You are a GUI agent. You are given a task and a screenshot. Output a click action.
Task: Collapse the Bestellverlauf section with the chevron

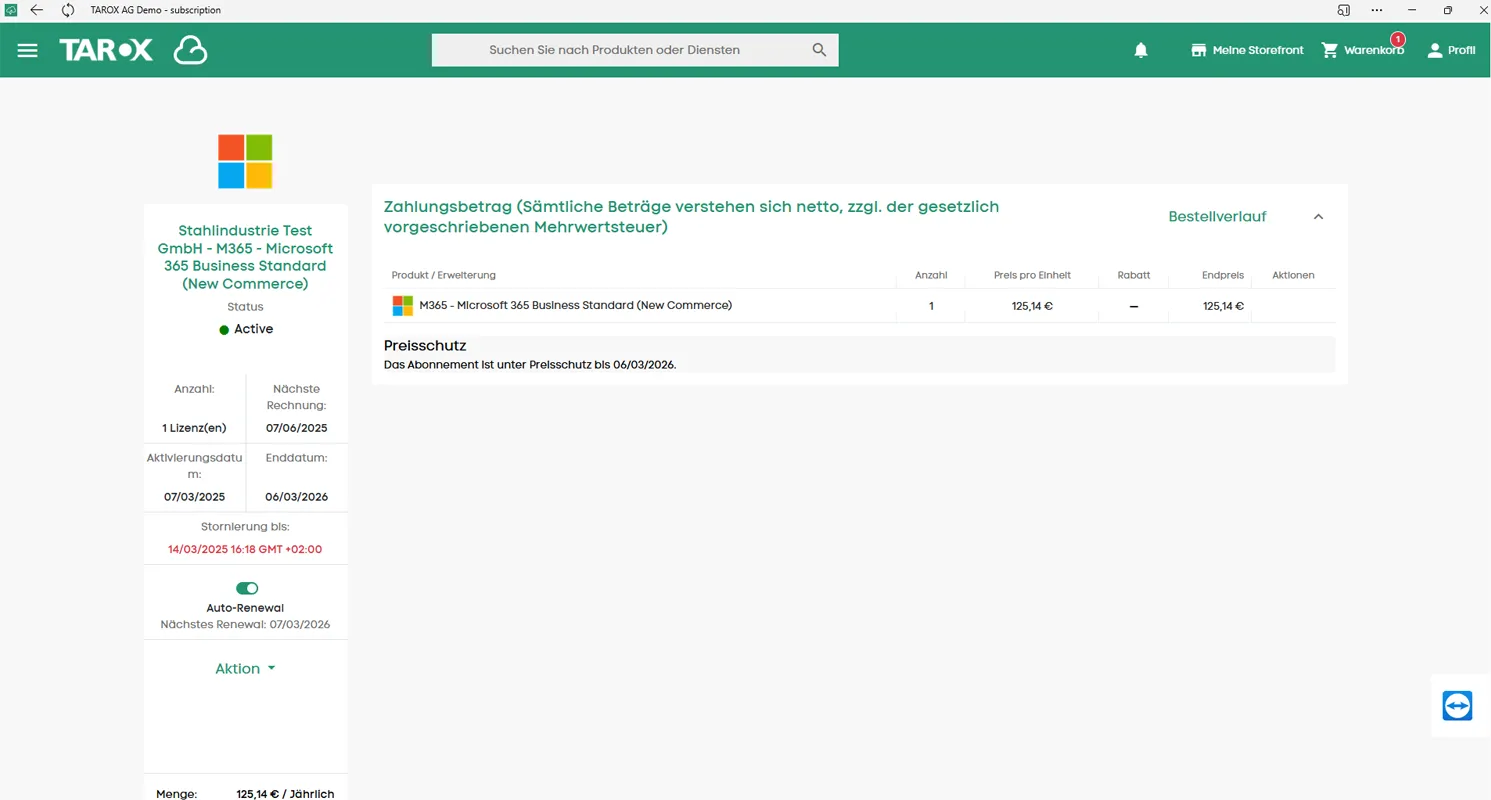coord(1318,217)
